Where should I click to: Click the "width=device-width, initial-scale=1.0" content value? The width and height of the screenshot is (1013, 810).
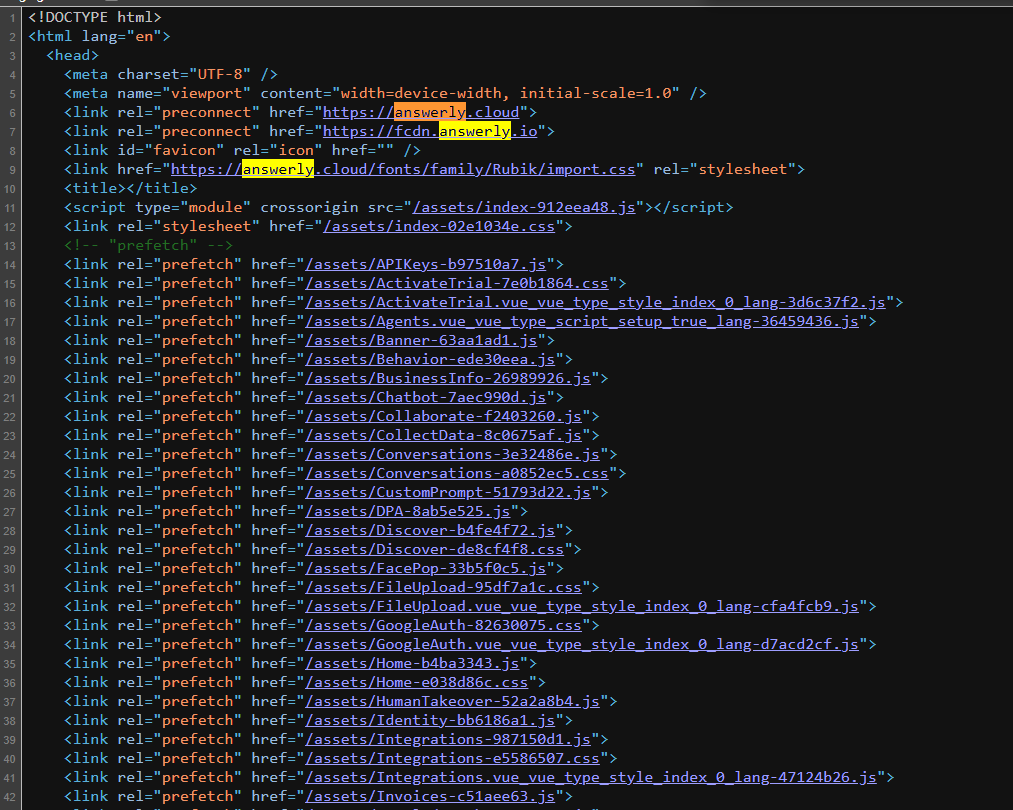tap(506, 93)
